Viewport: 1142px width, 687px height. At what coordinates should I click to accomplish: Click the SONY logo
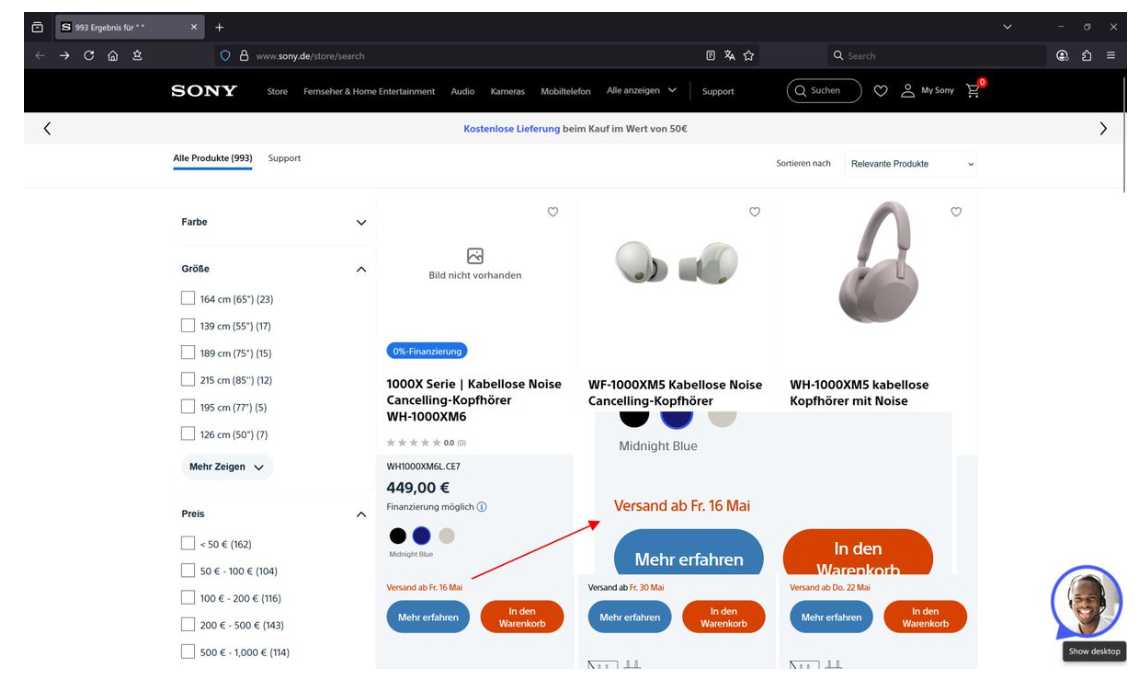tap(204, 91)
